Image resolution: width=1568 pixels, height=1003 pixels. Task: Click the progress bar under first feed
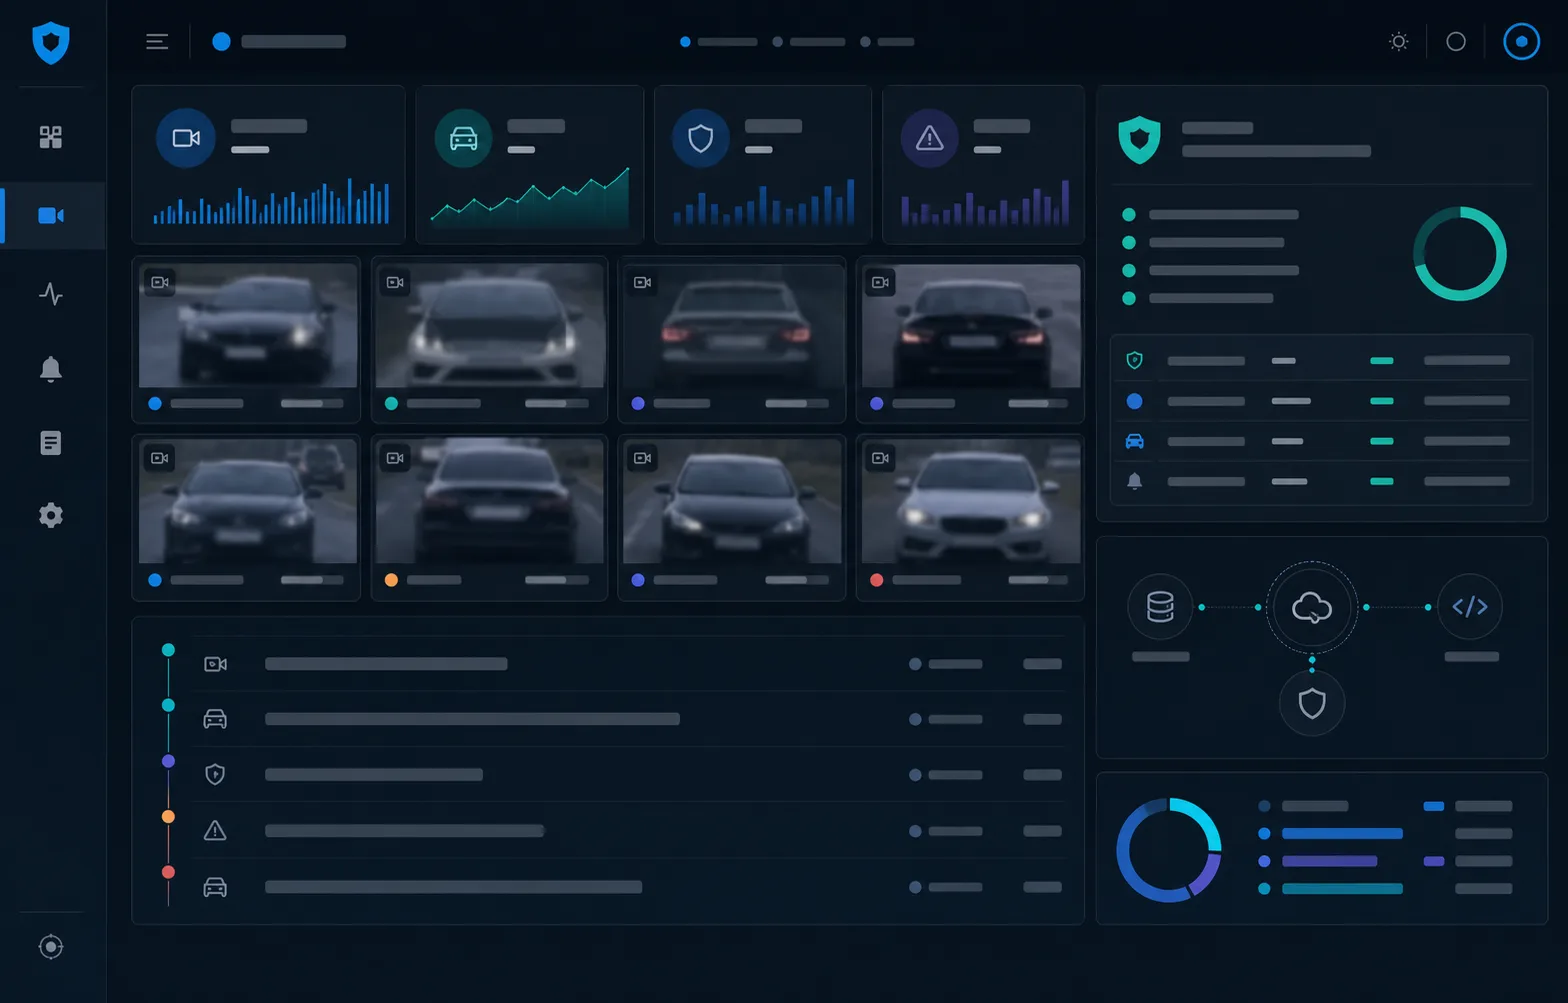pos(312,403)
